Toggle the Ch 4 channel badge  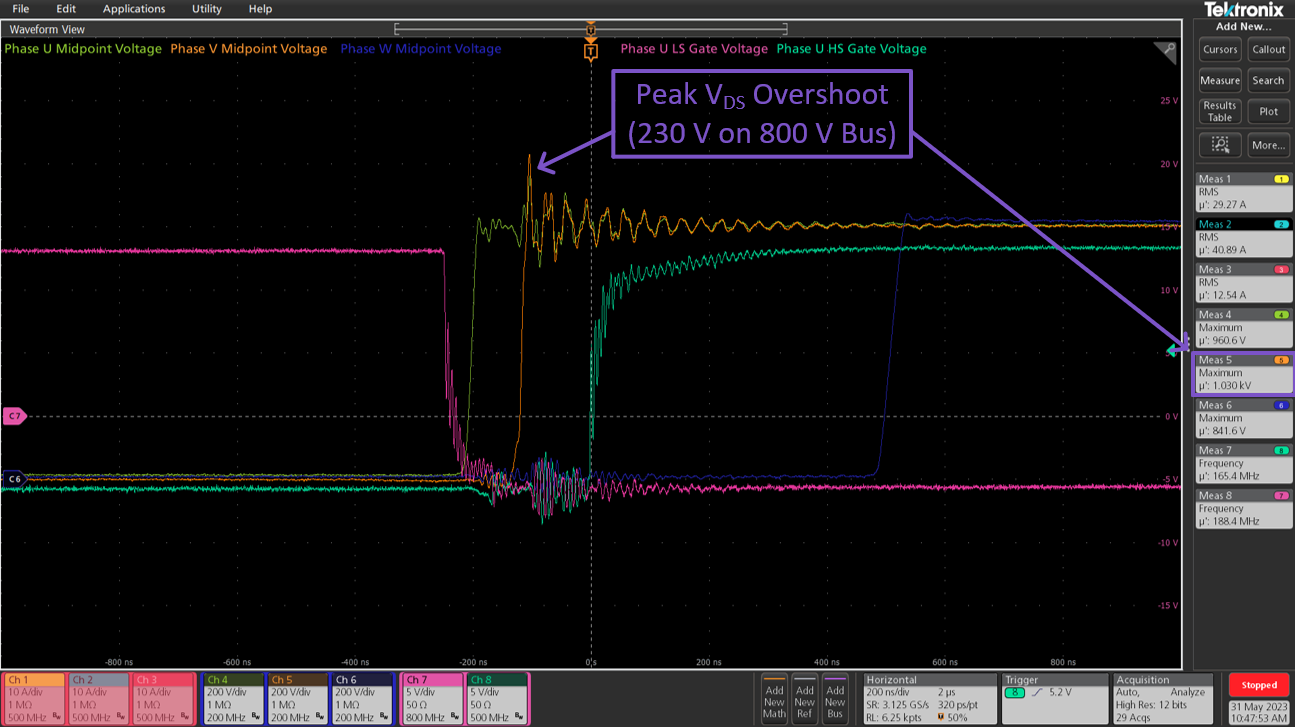coord(233,698)
